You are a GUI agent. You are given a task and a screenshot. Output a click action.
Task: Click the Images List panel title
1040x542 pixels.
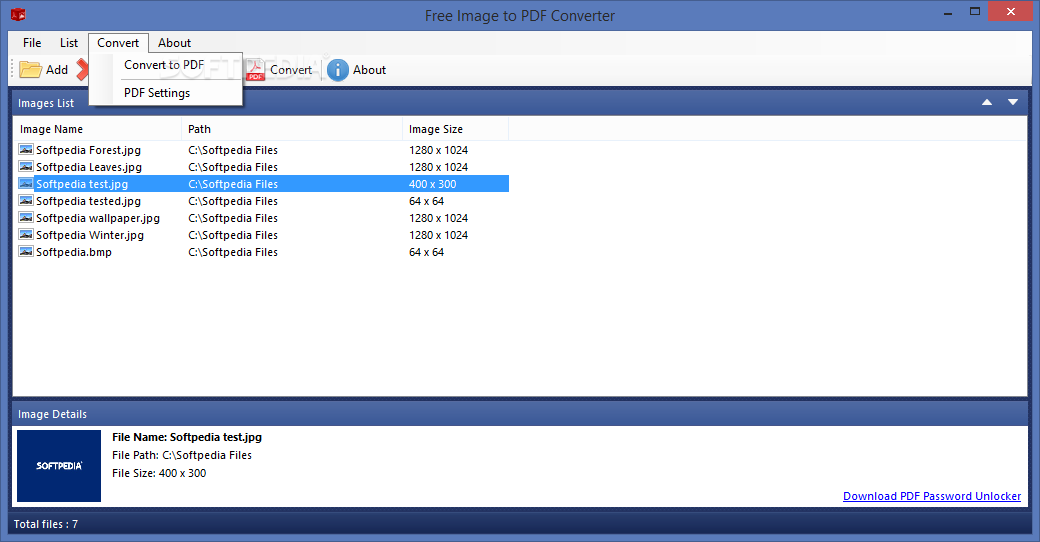[x=46, y=103]
